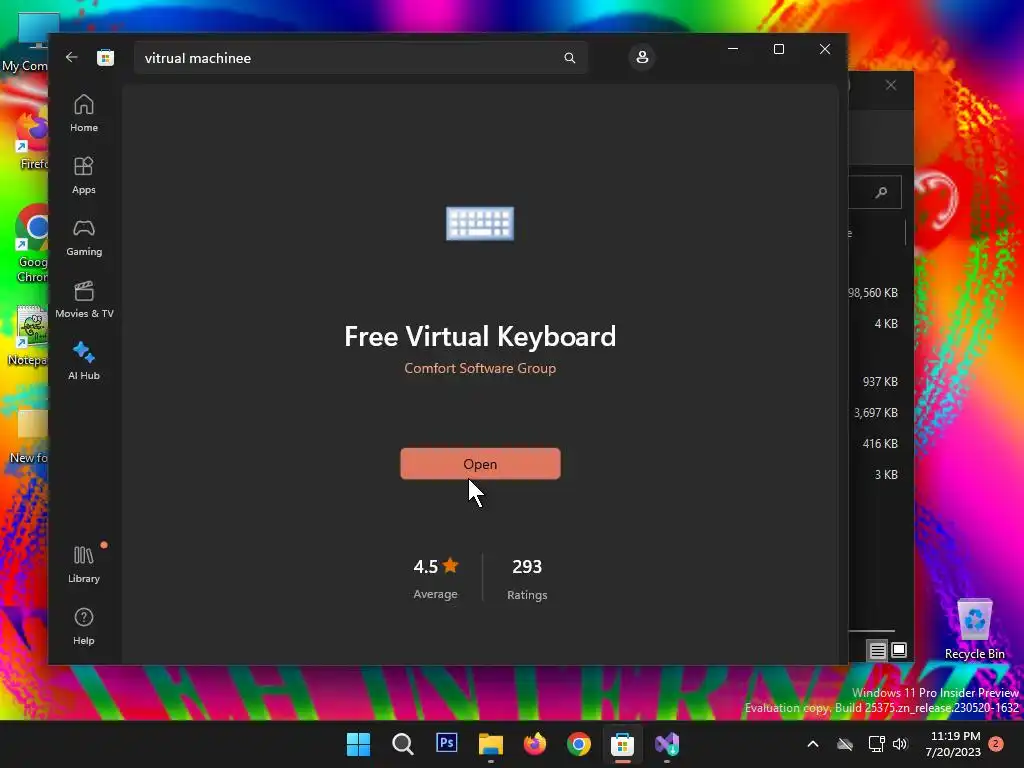Image resolution: width=1024 pixels, height=768 pixels.
Task: Open the Apps section in sidebar
Action: [x=84, y=175]
